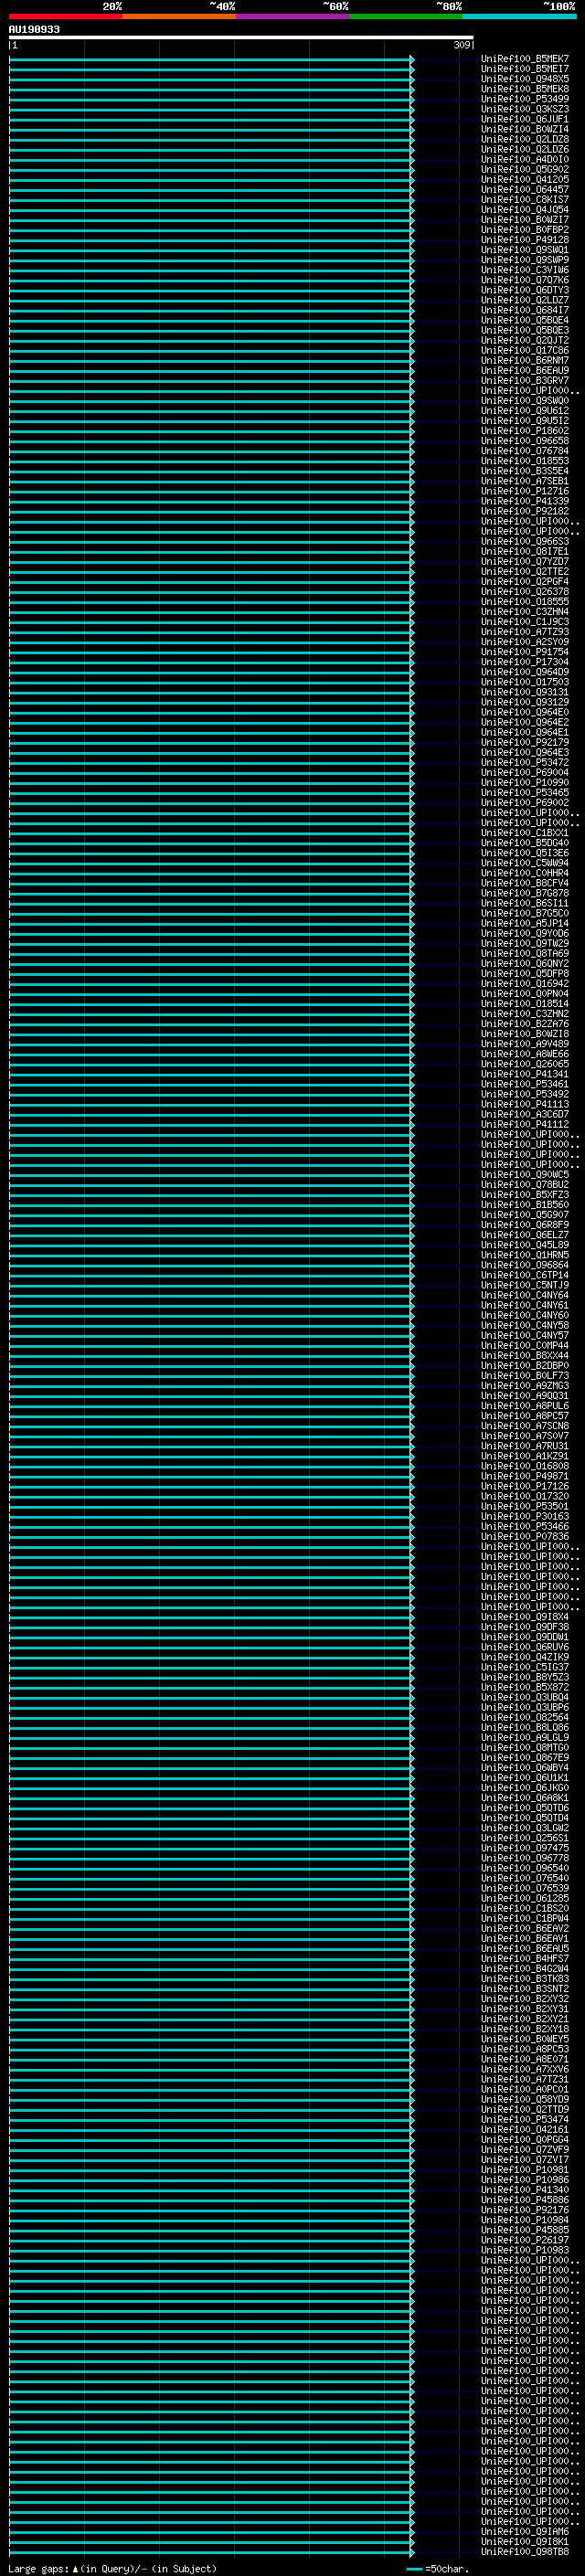Select hit label UniRef100_P18602
585x2576 pixels.
point(525,431)
